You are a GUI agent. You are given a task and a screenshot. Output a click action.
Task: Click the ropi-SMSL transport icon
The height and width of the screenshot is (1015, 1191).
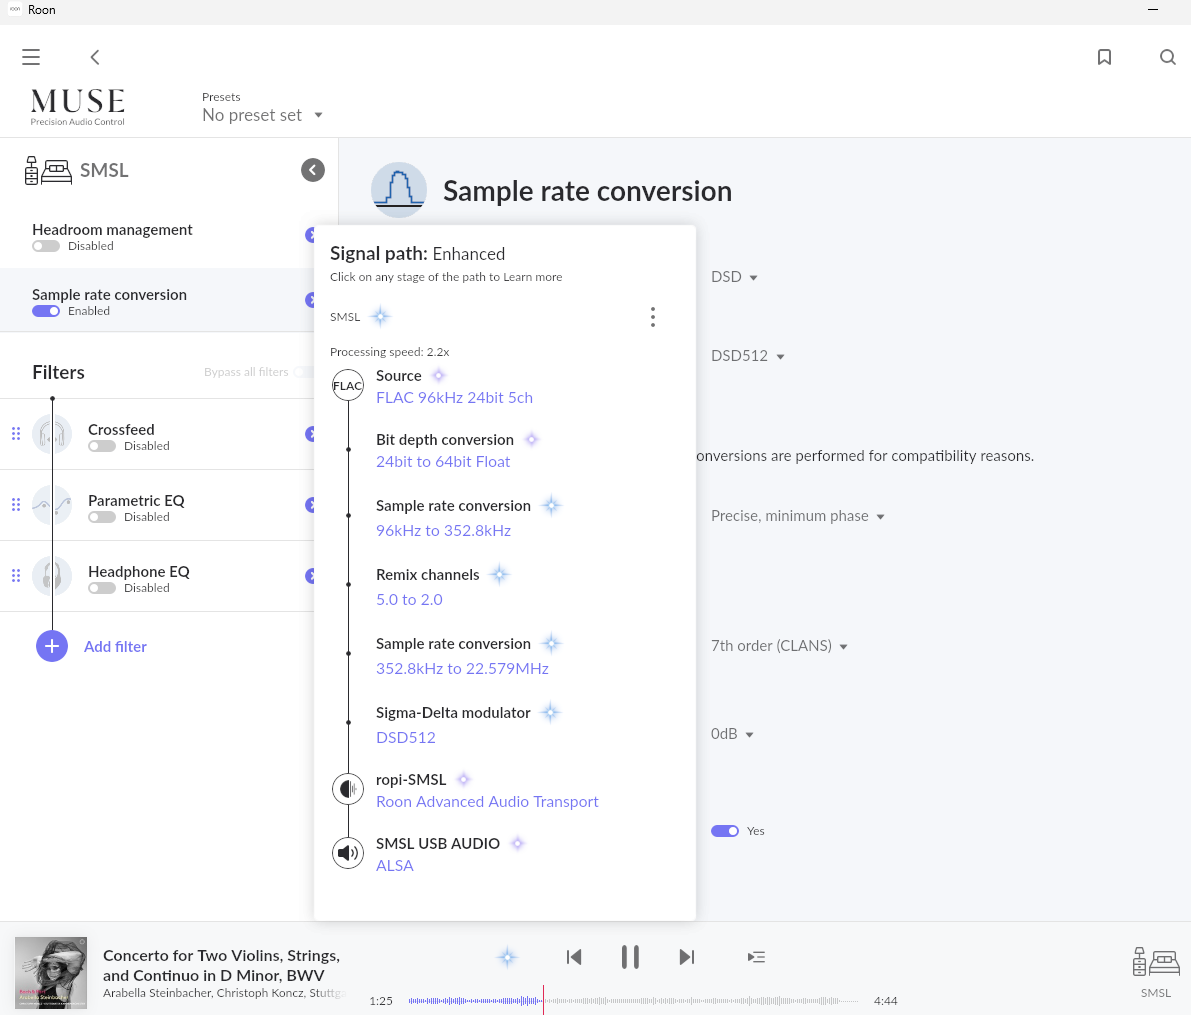(348, 789)
